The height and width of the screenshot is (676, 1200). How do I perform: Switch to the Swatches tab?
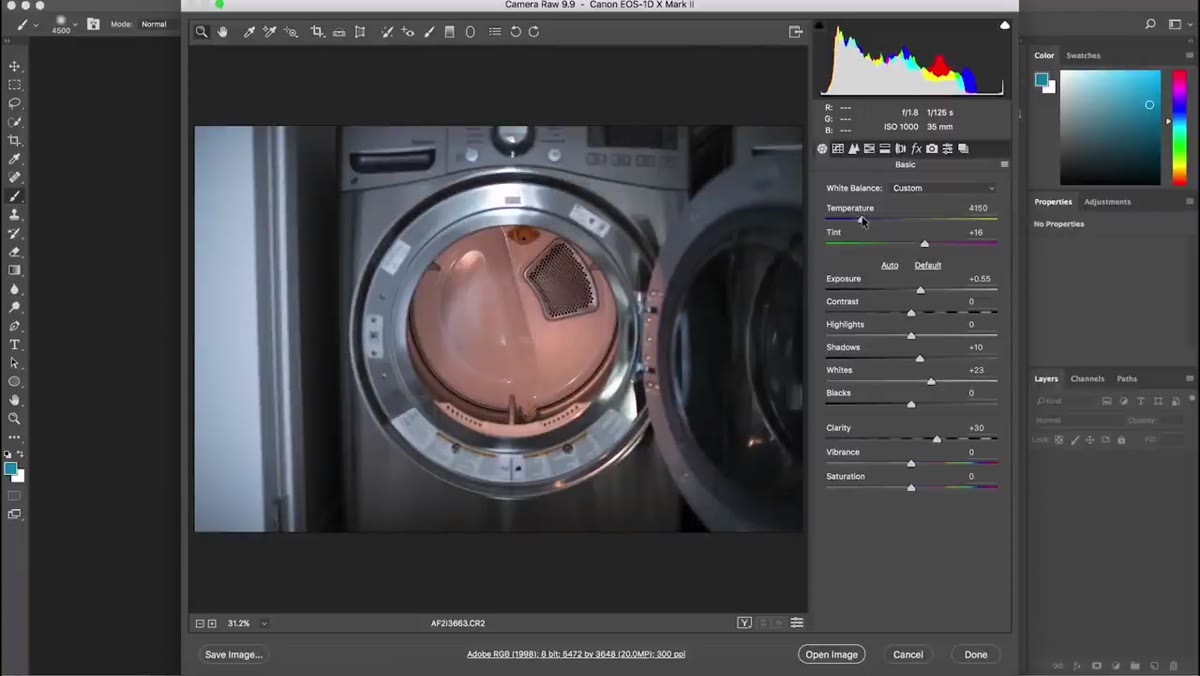coord(1083,55)
